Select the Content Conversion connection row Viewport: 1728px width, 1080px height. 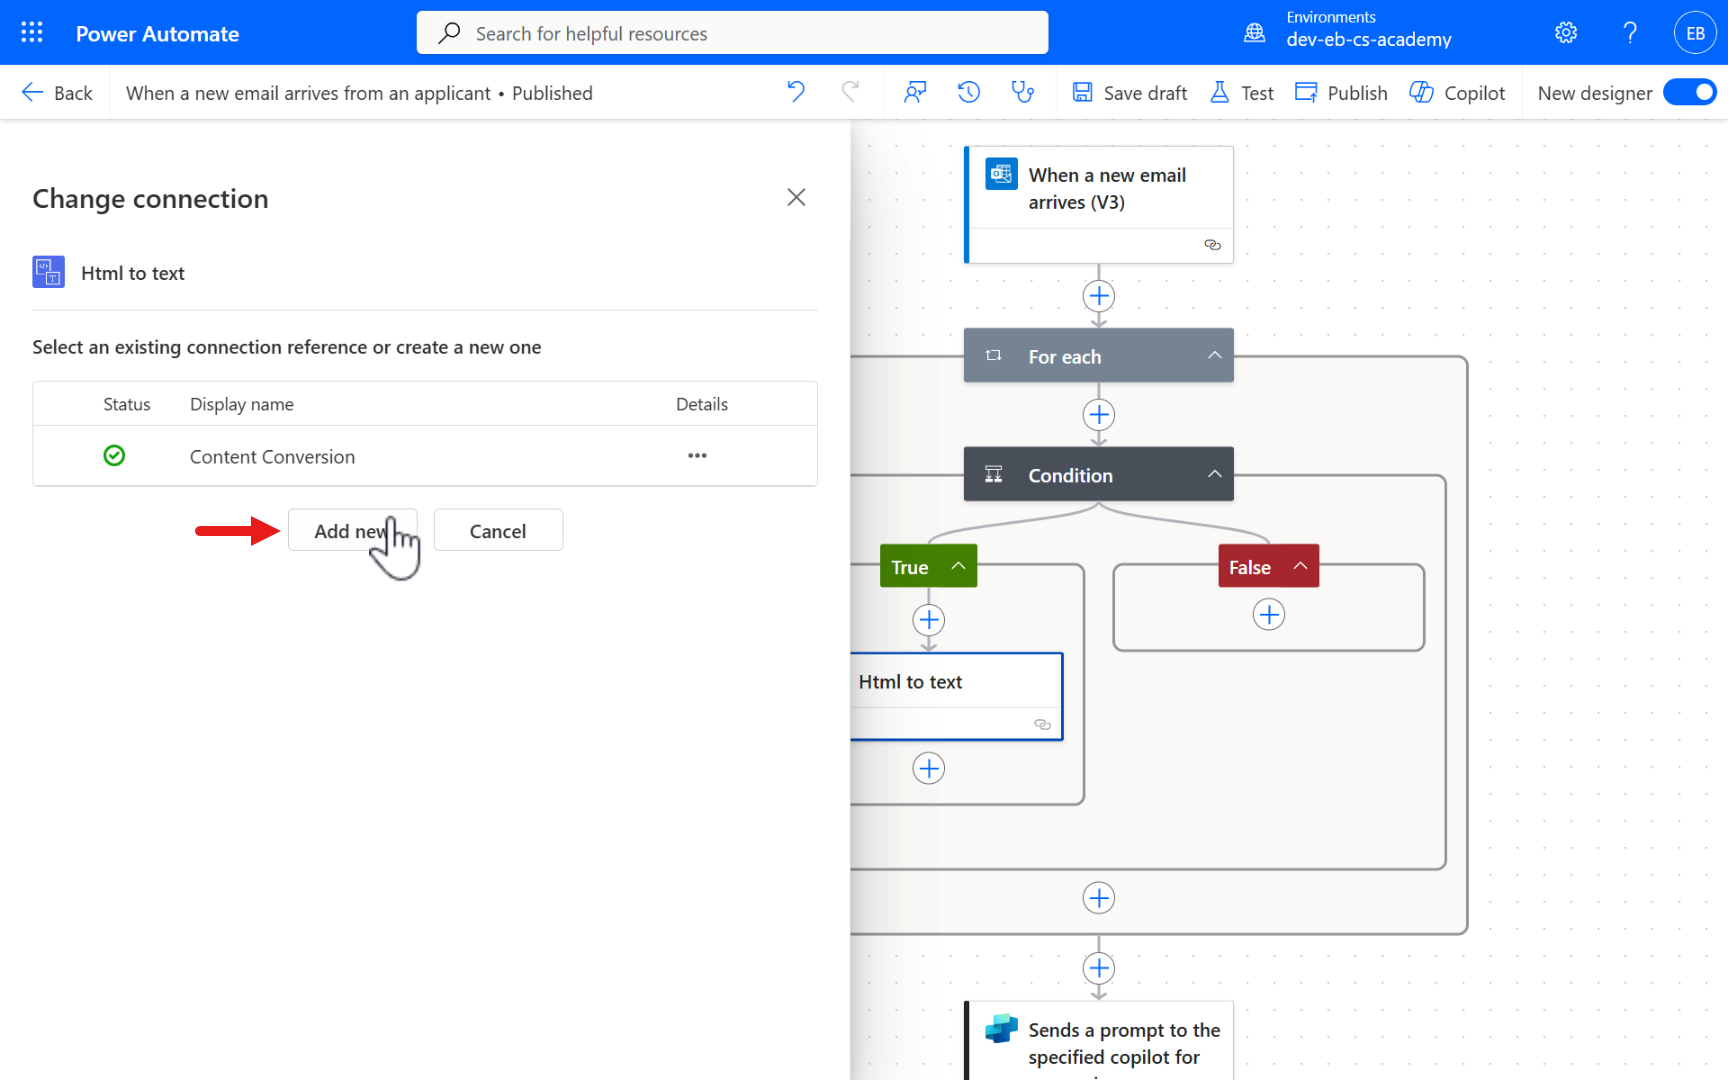point(272,457)
